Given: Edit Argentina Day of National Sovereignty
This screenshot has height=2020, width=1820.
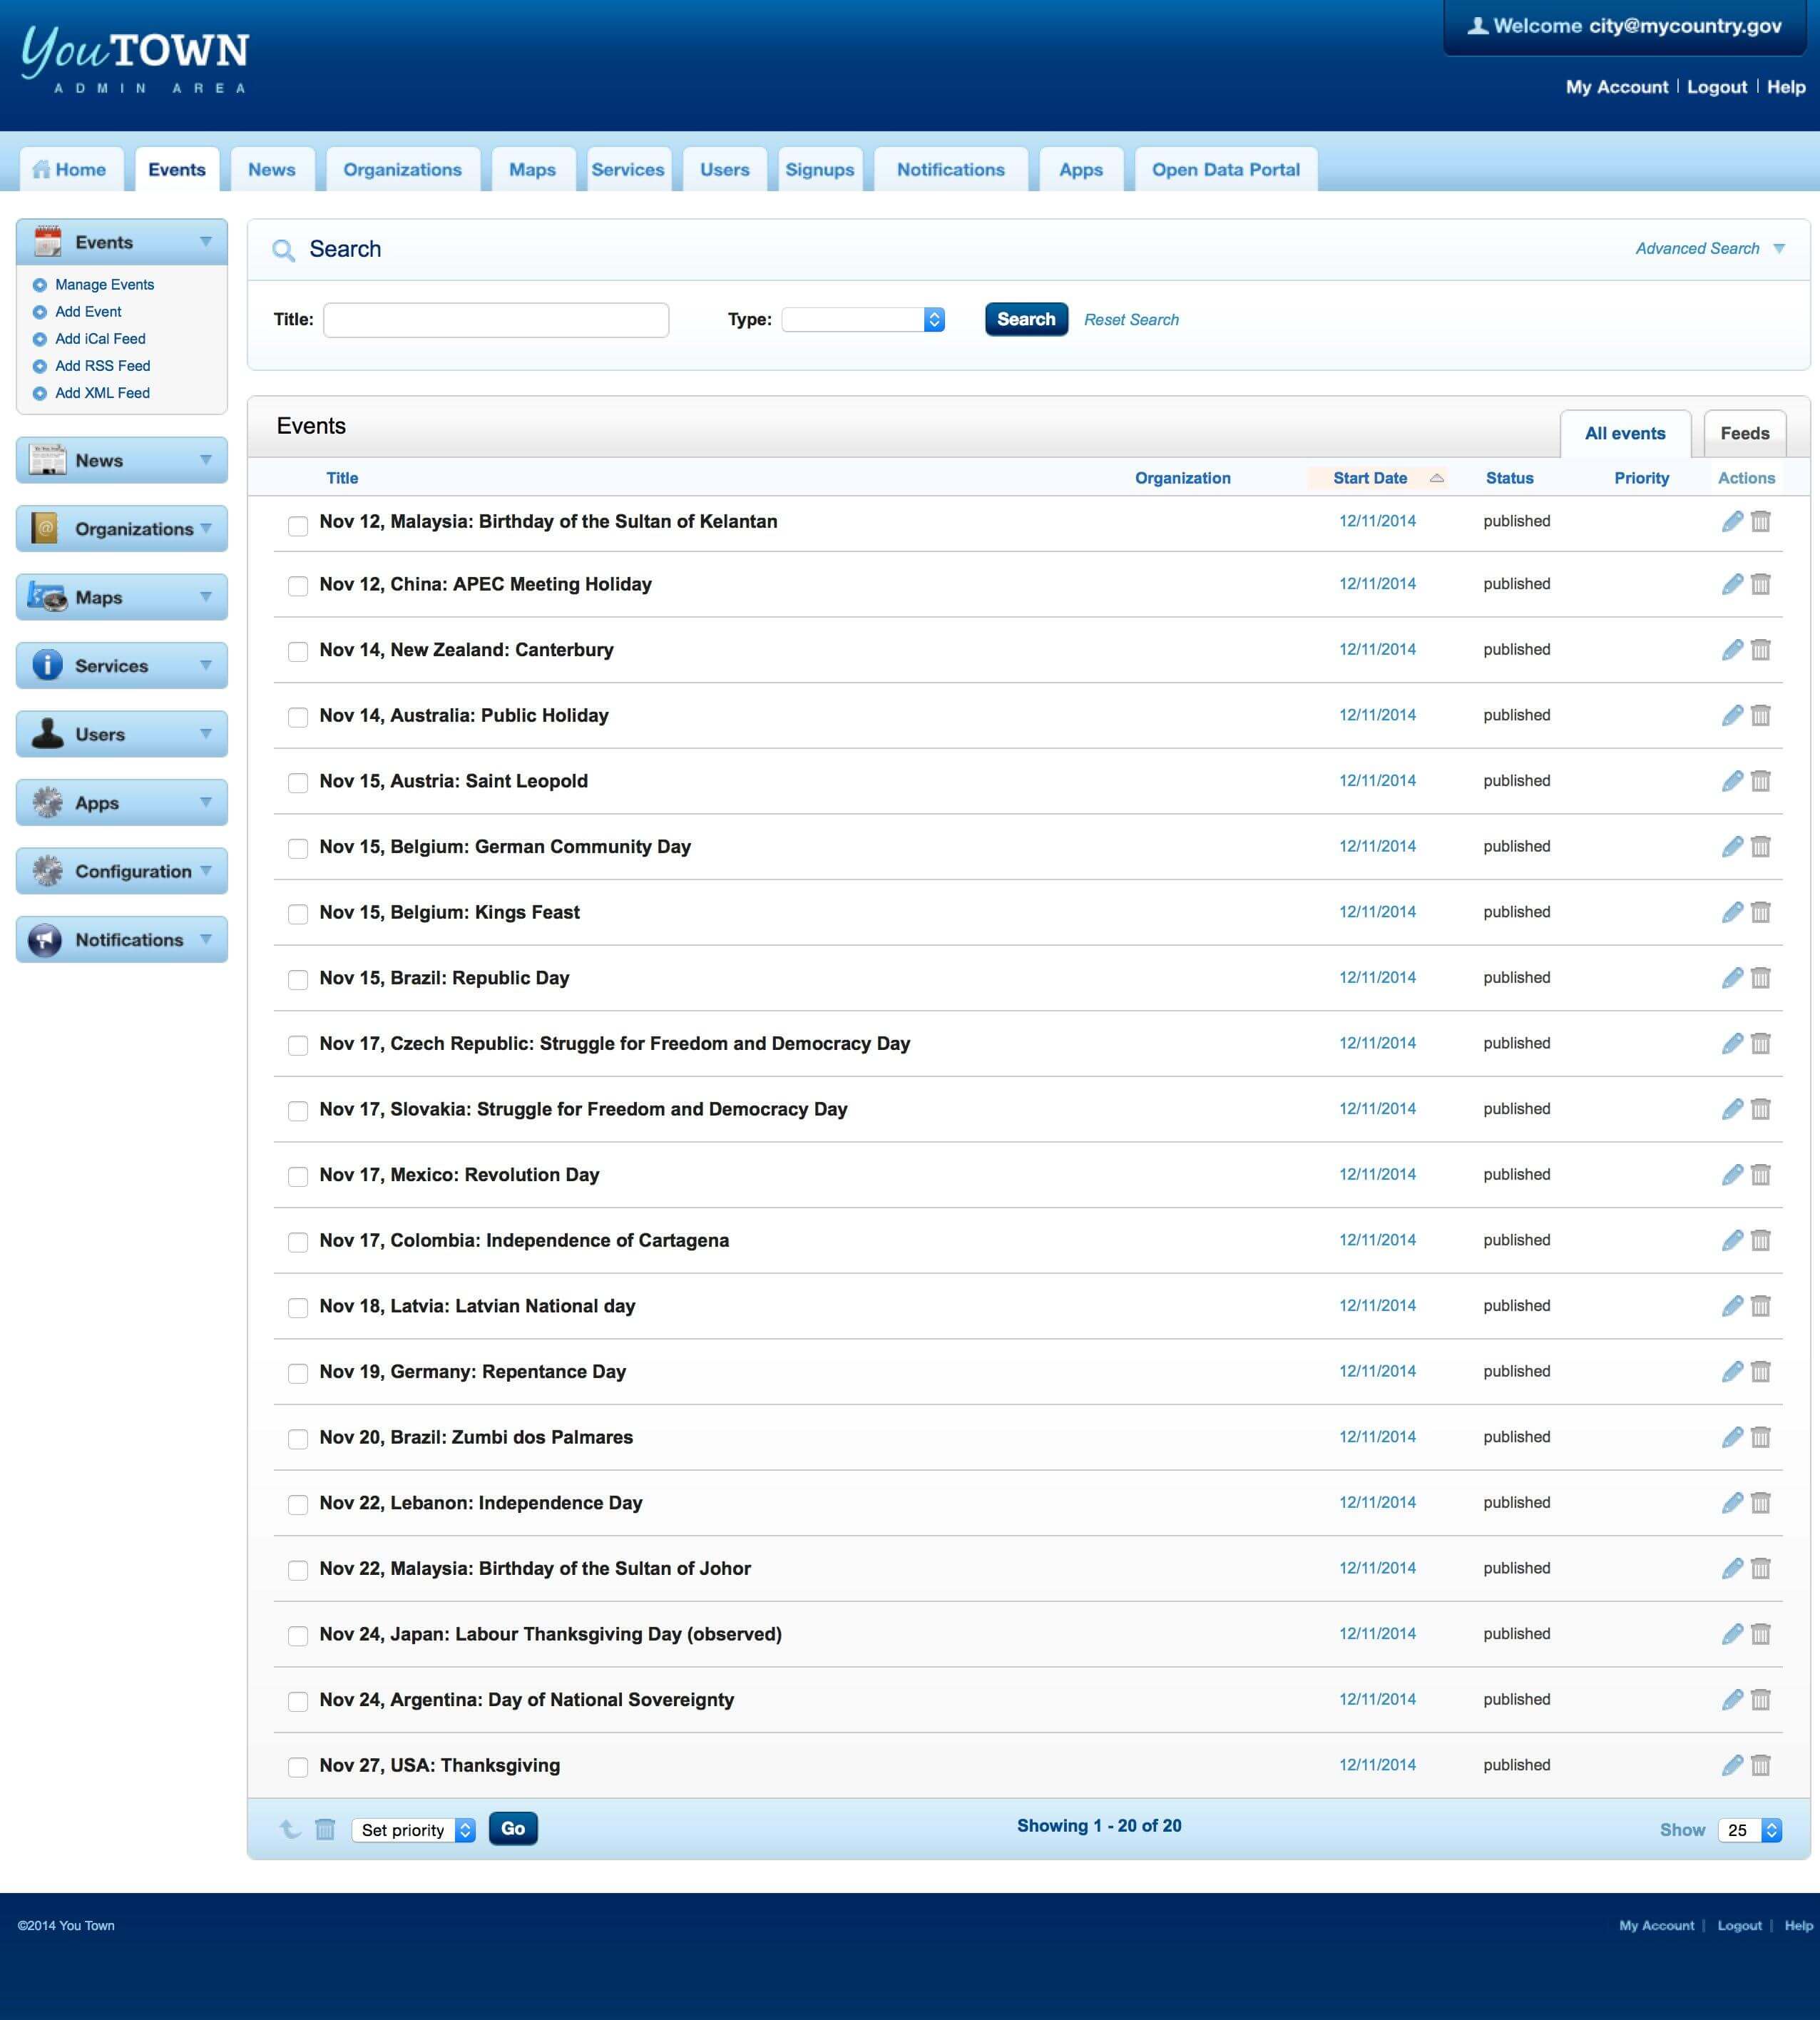Looking at the screenshot, I should [x=1732, y=1700].
